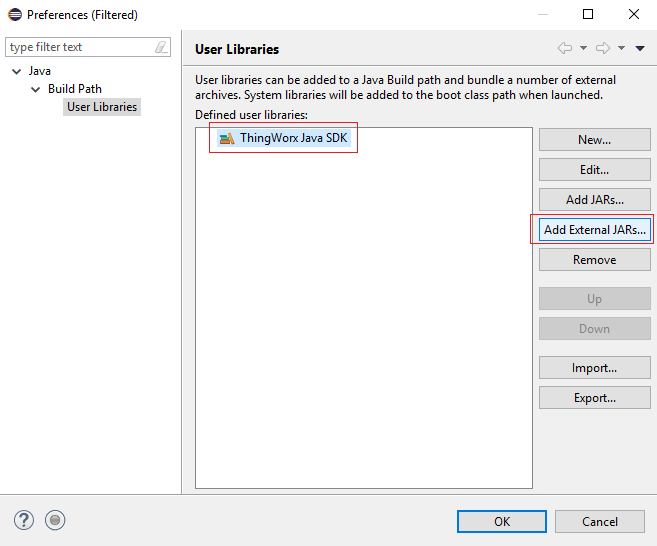Open the back history dropdown arrow

pos(583,48)
